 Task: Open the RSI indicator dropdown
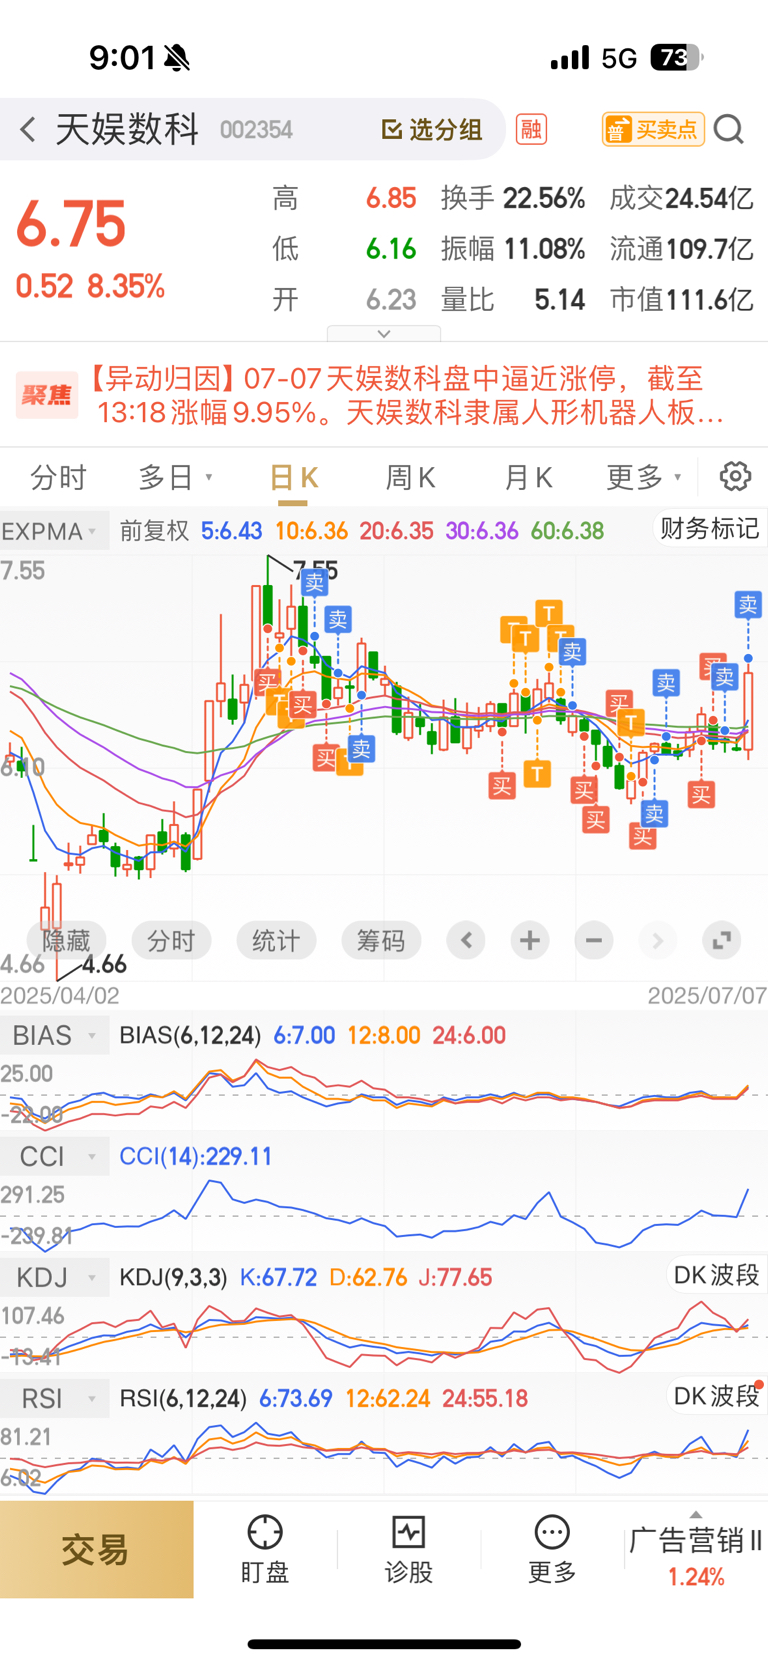coord(54,1398)
